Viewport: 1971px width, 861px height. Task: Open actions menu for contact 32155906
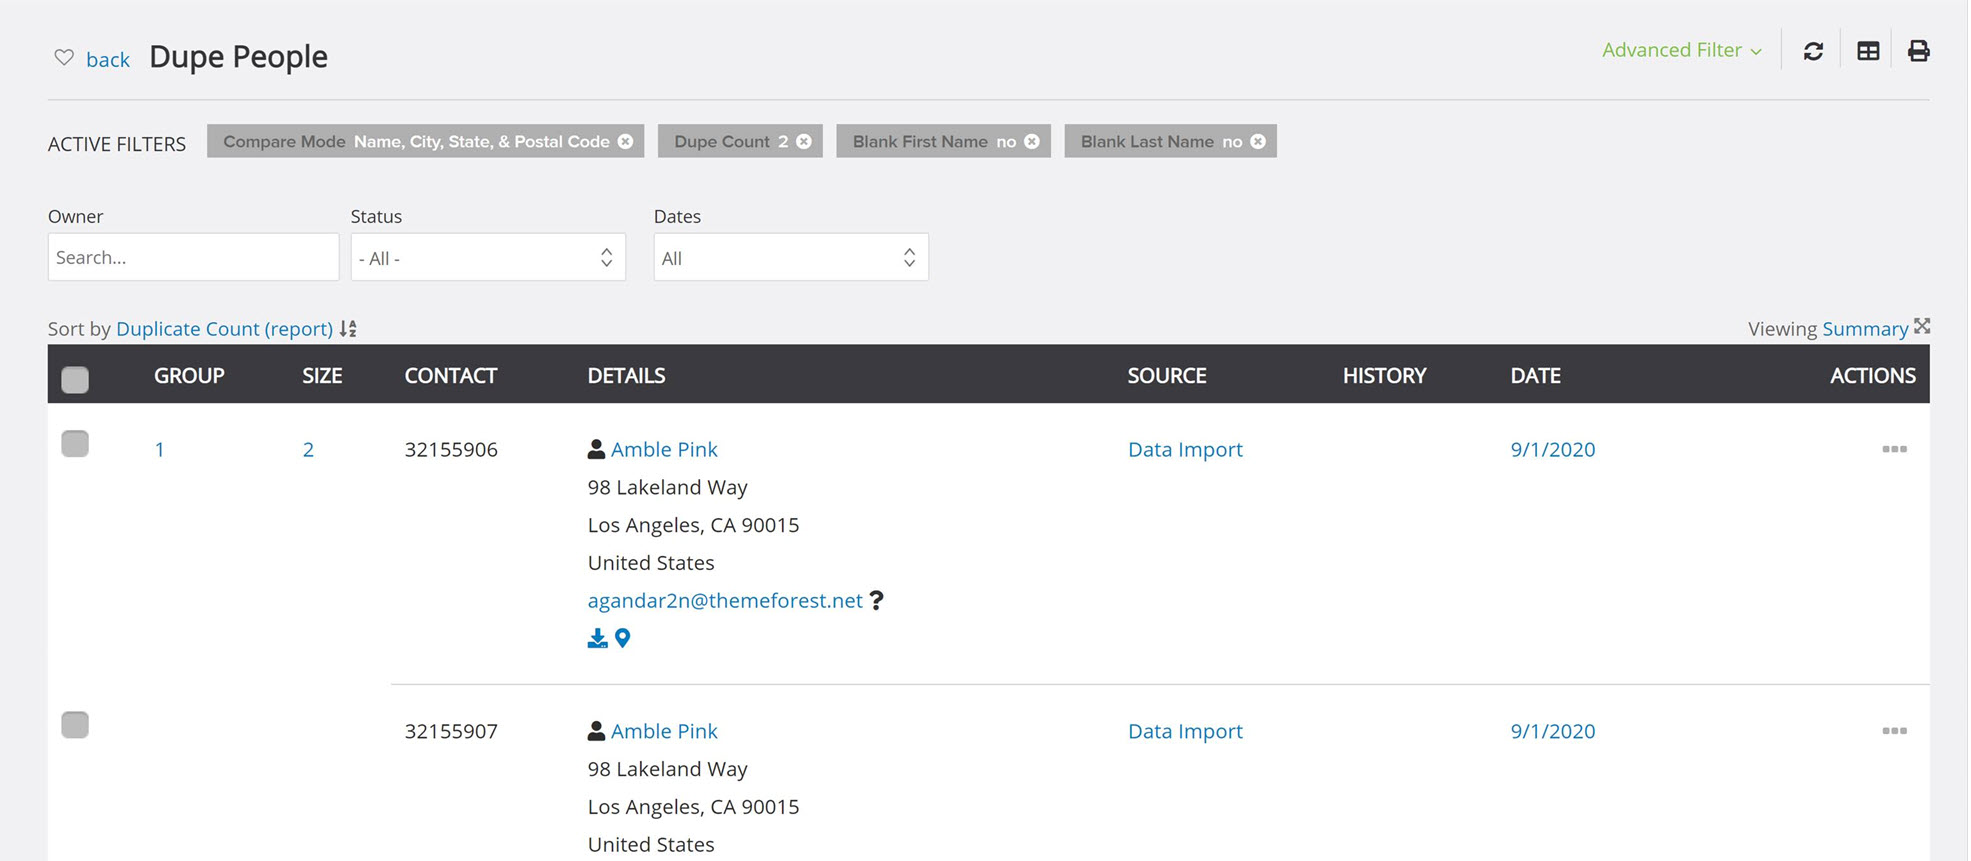click(1894, 449)
